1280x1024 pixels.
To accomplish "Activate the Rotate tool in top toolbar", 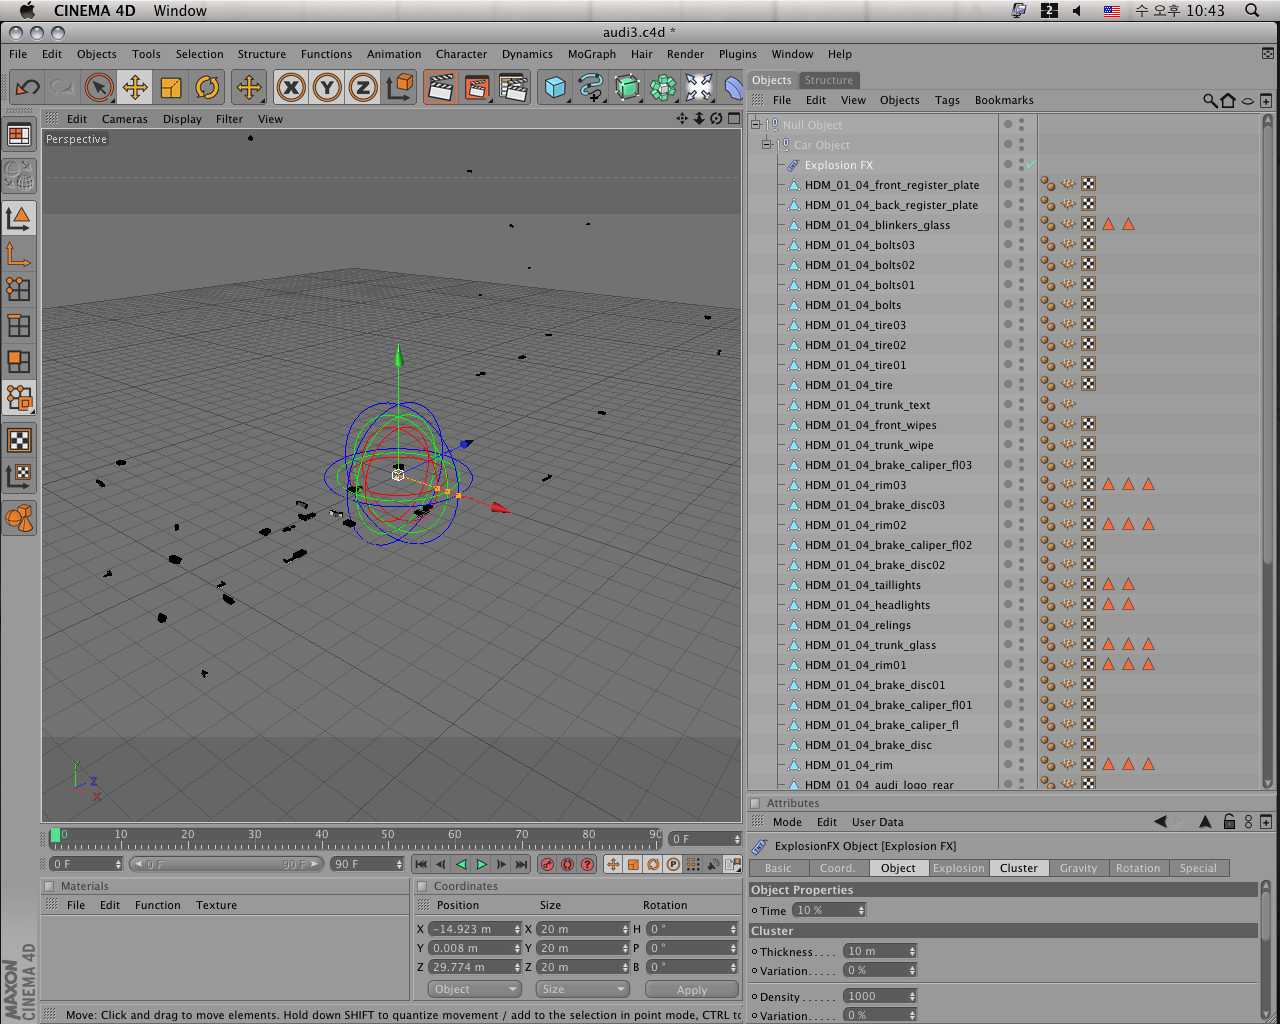I will (x=207, y=88).
